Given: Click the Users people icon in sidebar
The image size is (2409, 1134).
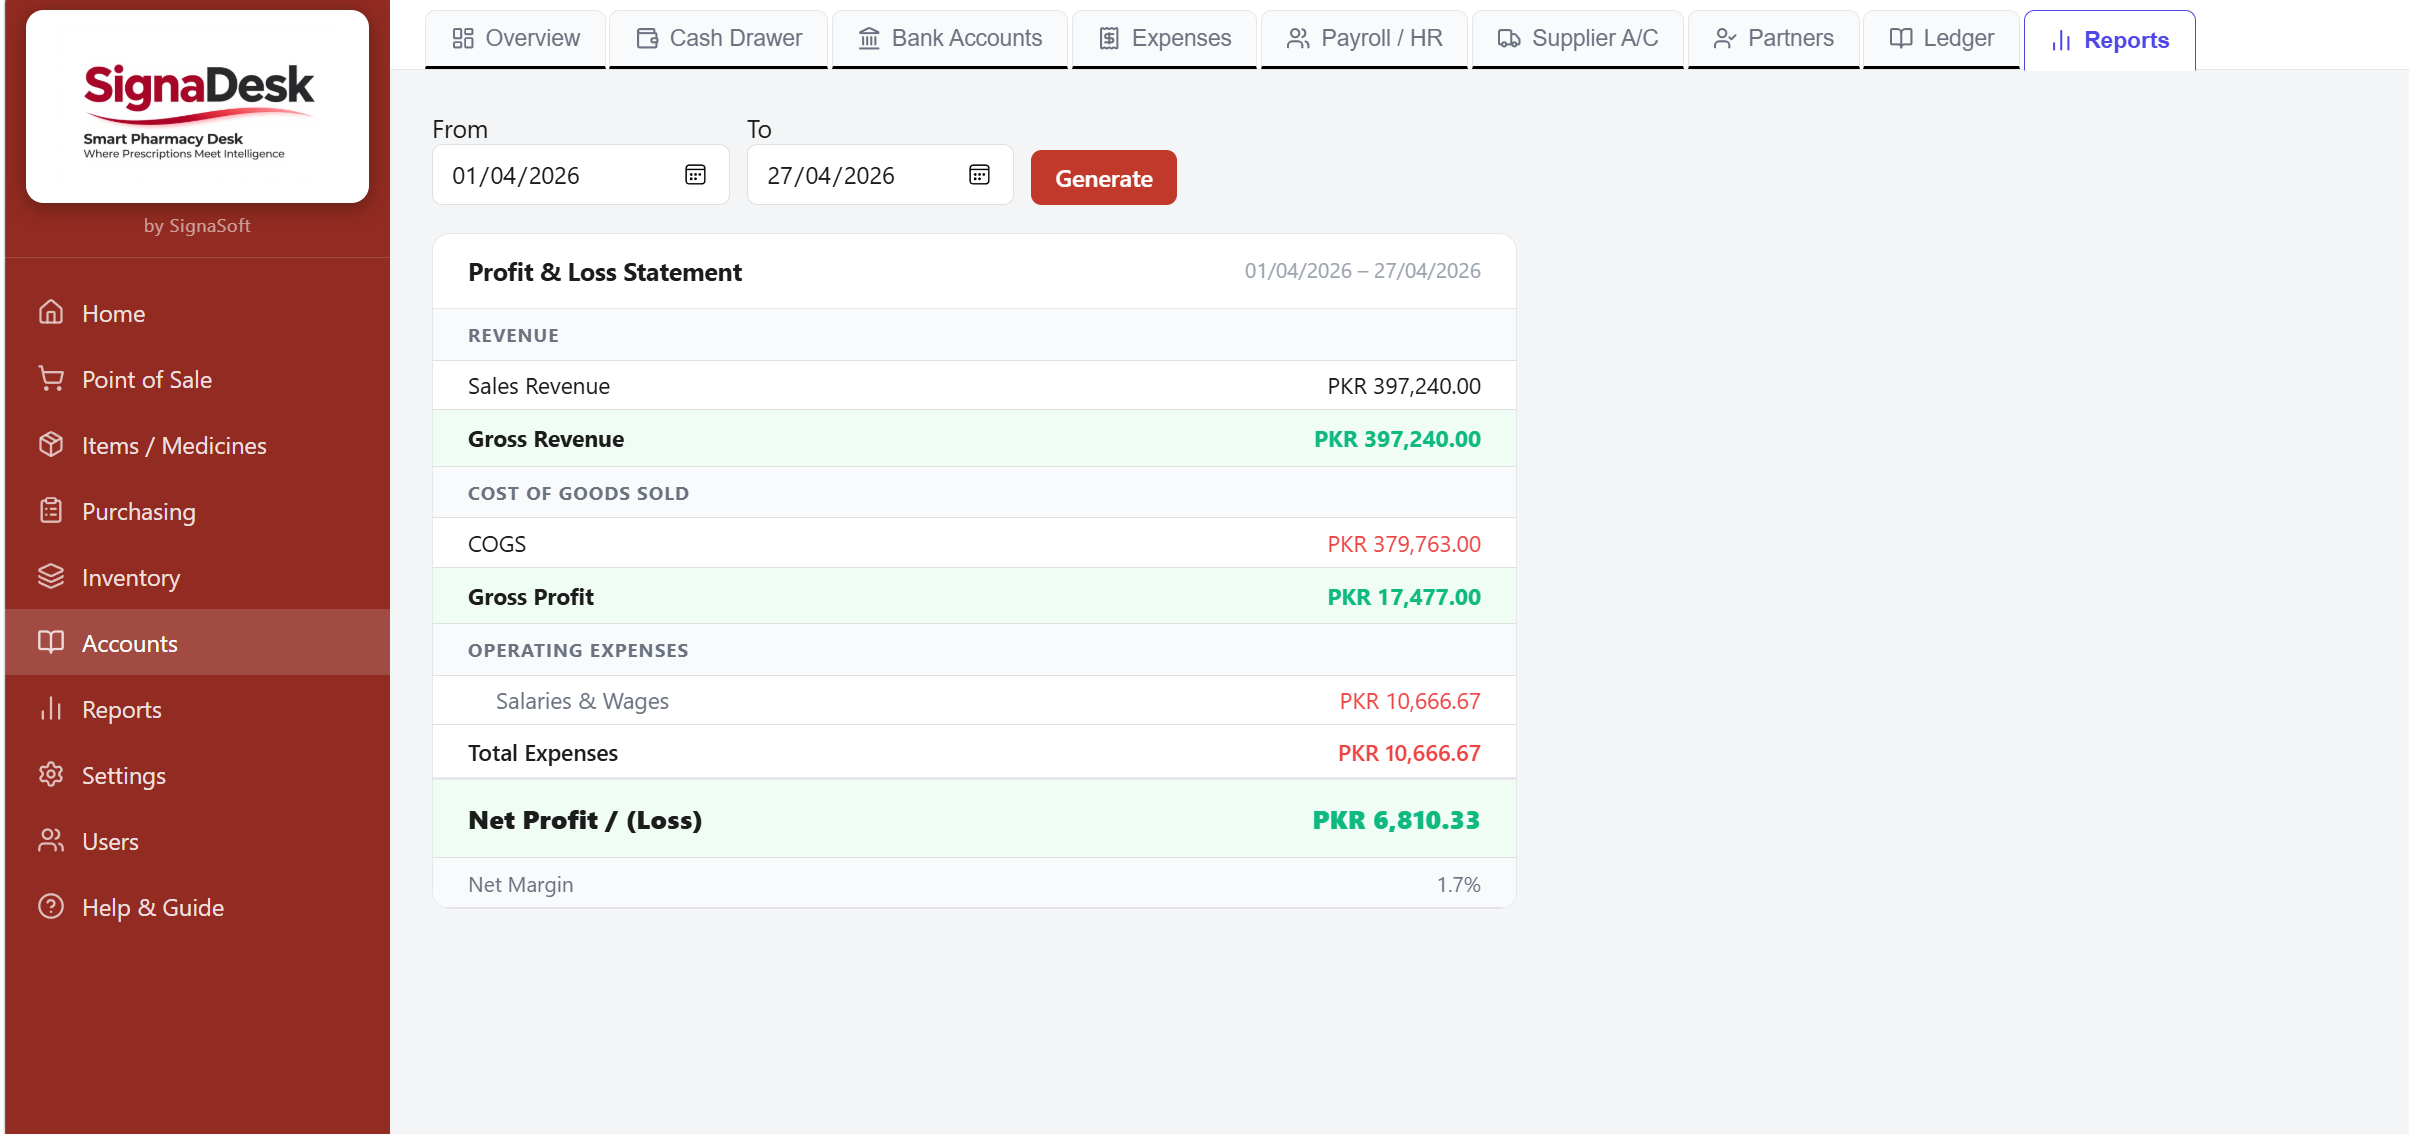Looking at the screenshot, I should (51, 841).
